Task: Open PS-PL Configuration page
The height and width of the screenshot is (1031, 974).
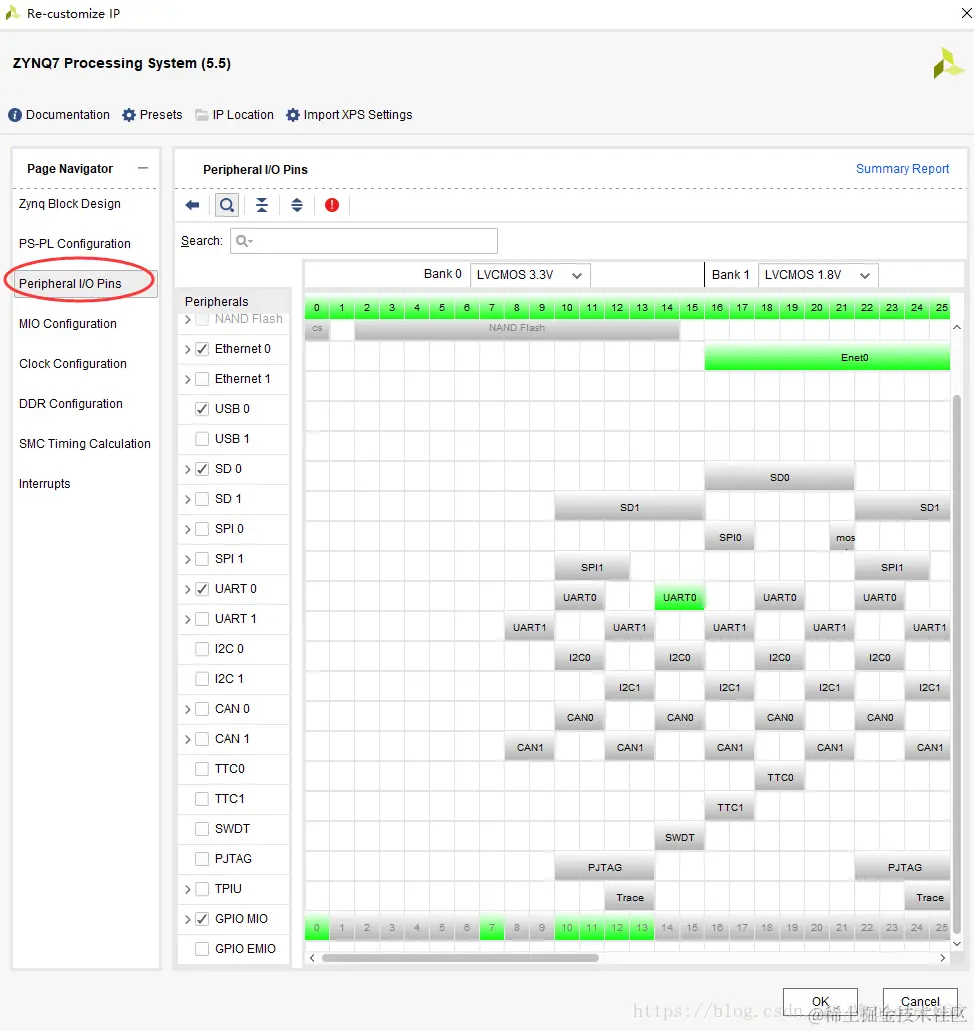Action: [75, 244]
